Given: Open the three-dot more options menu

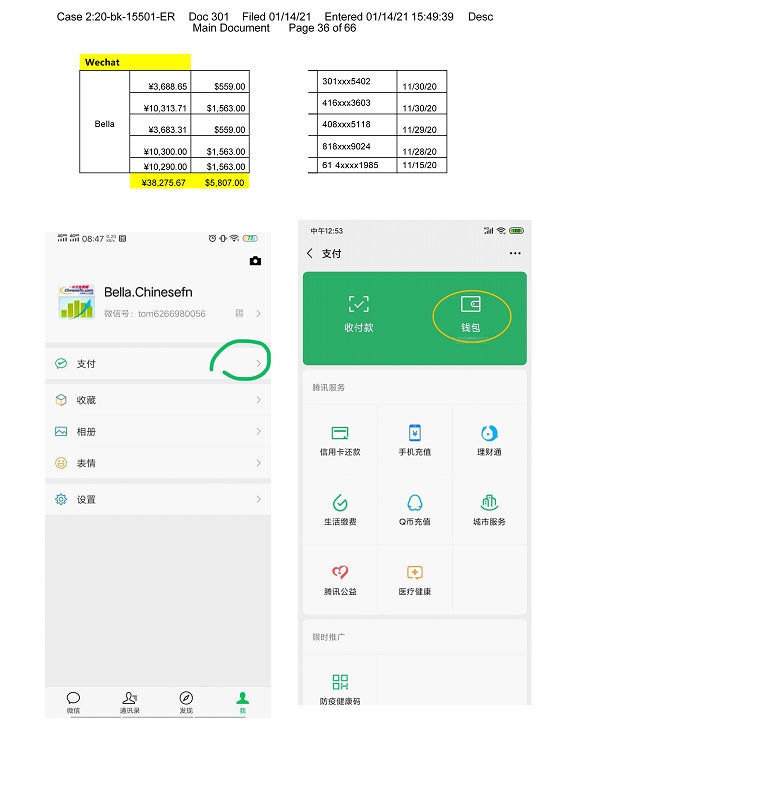Looking at the screenshot, I should (515, 253).
